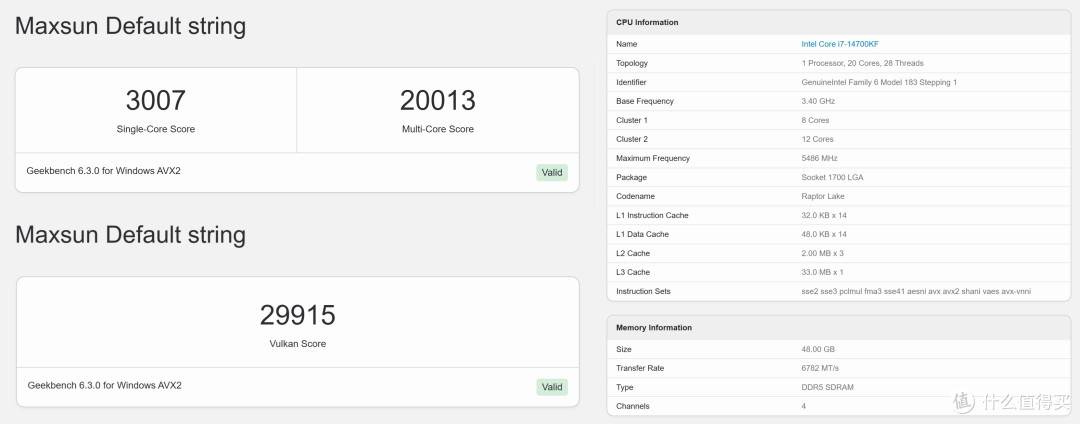This screenshot has width=1080, height=424.
Task: Select the 2.00 MB x 3 L2 value
Action: pyautogui.click(x=822, y=253)
